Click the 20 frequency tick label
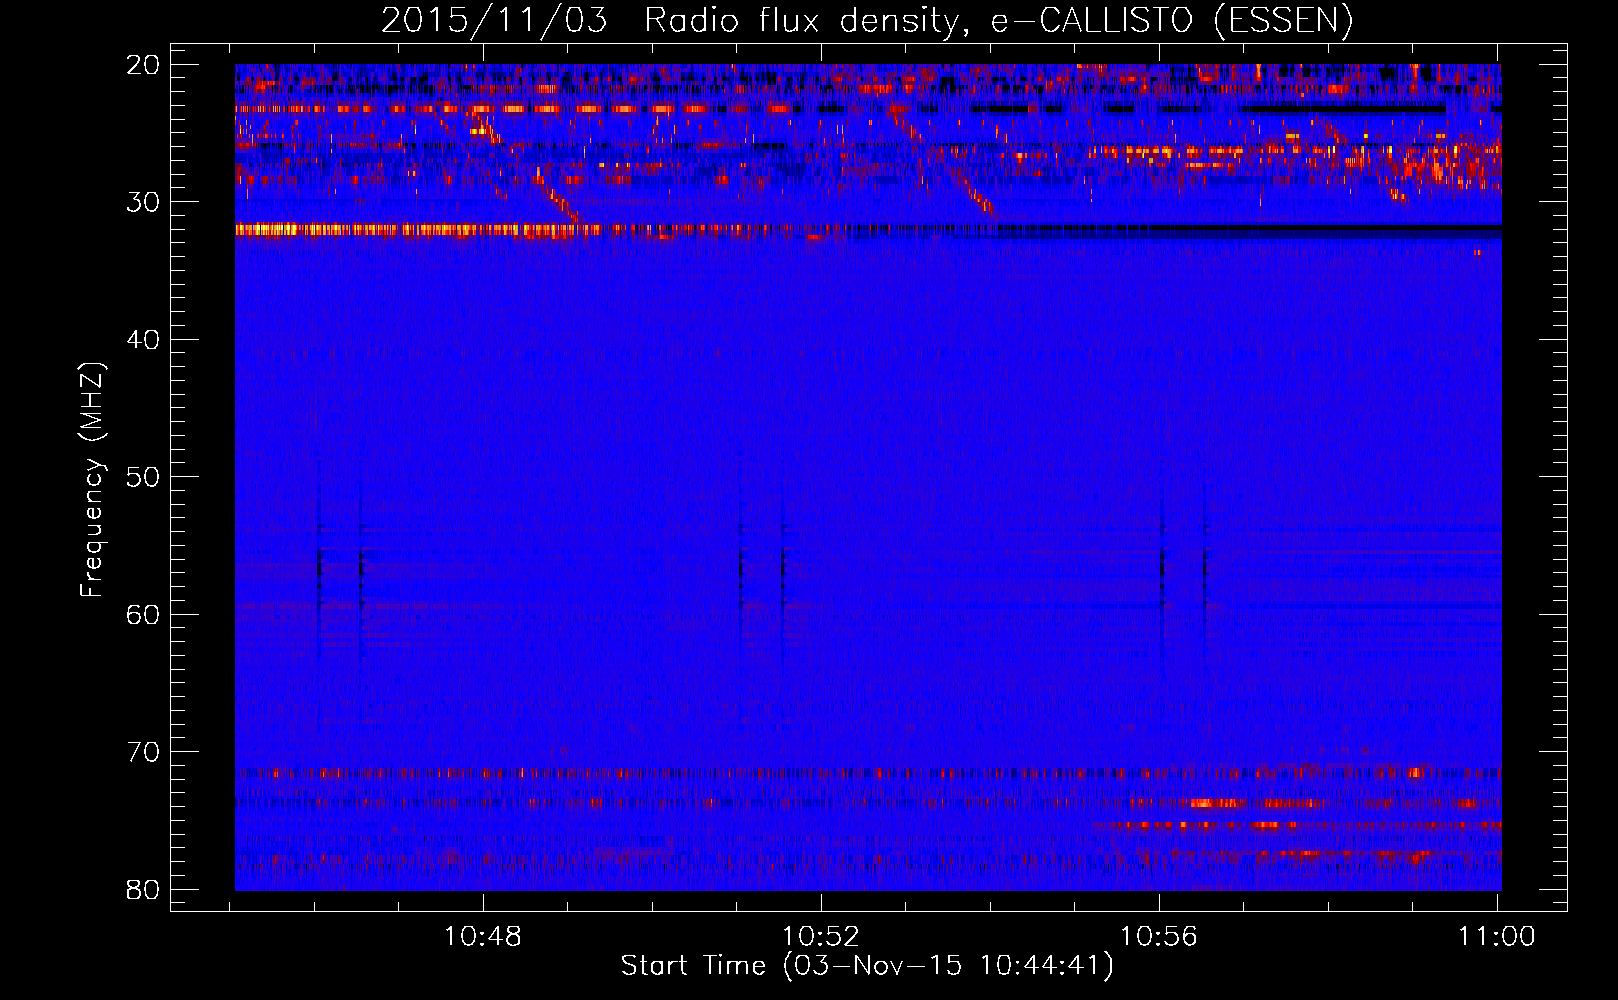The height and width of the screenshot is (1000, 1618). (x=145, y=65)
